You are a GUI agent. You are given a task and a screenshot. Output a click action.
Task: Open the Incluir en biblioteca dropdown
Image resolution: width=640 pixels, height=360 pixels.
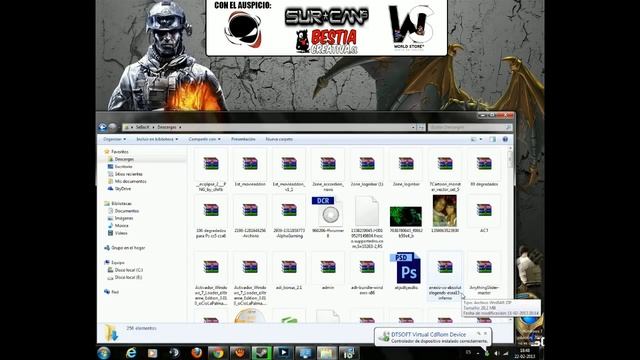coord(157,139)
